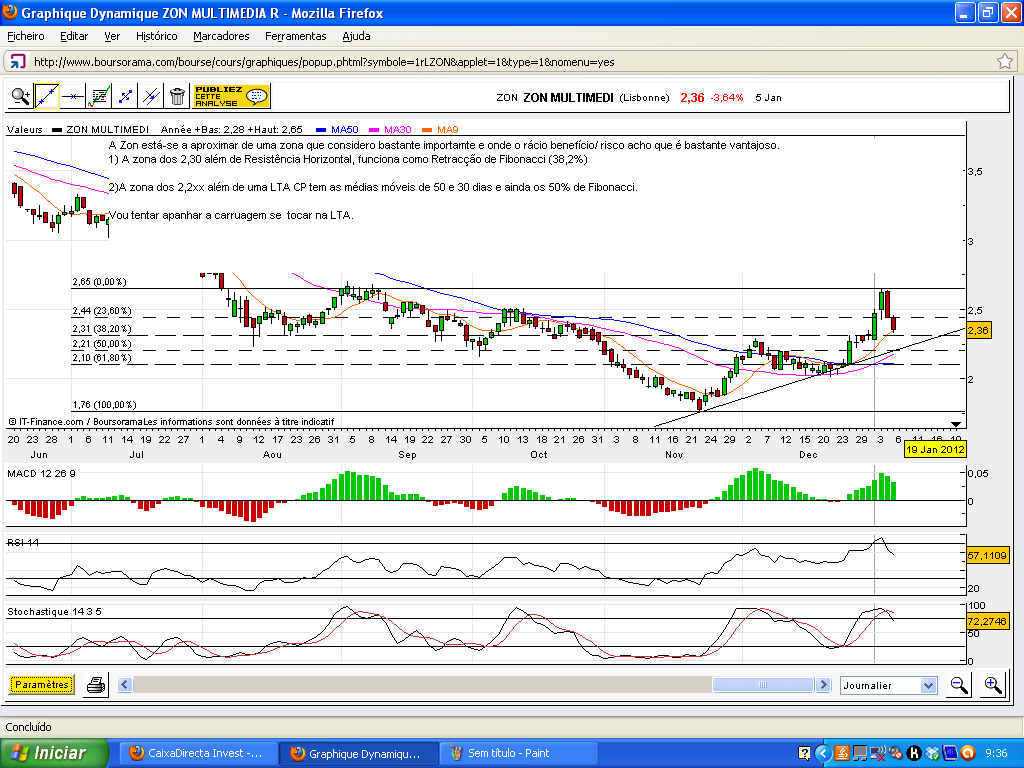This screenshot has width=1024, height=768.
Task: Click the 1,76 (100,00%) Fibonacci label
Action: (x=104, y=405)
